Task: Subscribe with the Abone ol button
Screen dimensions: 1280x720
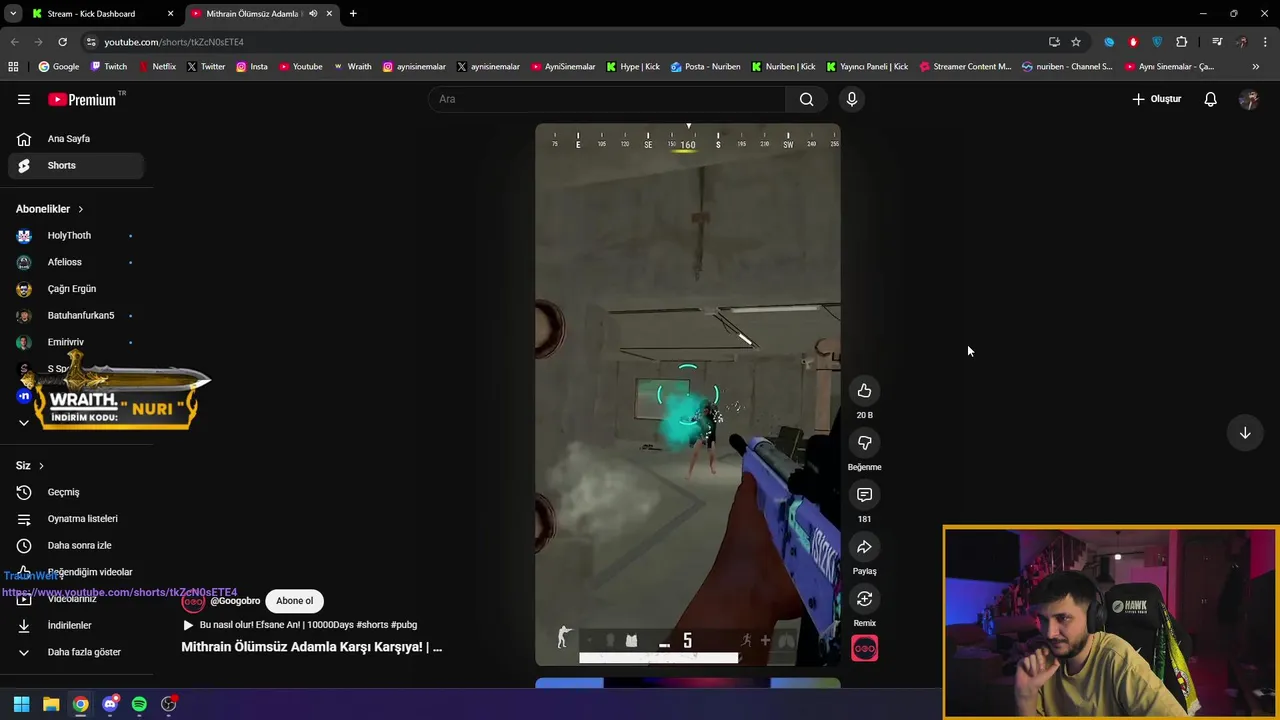Action: [x=294, y=601]
